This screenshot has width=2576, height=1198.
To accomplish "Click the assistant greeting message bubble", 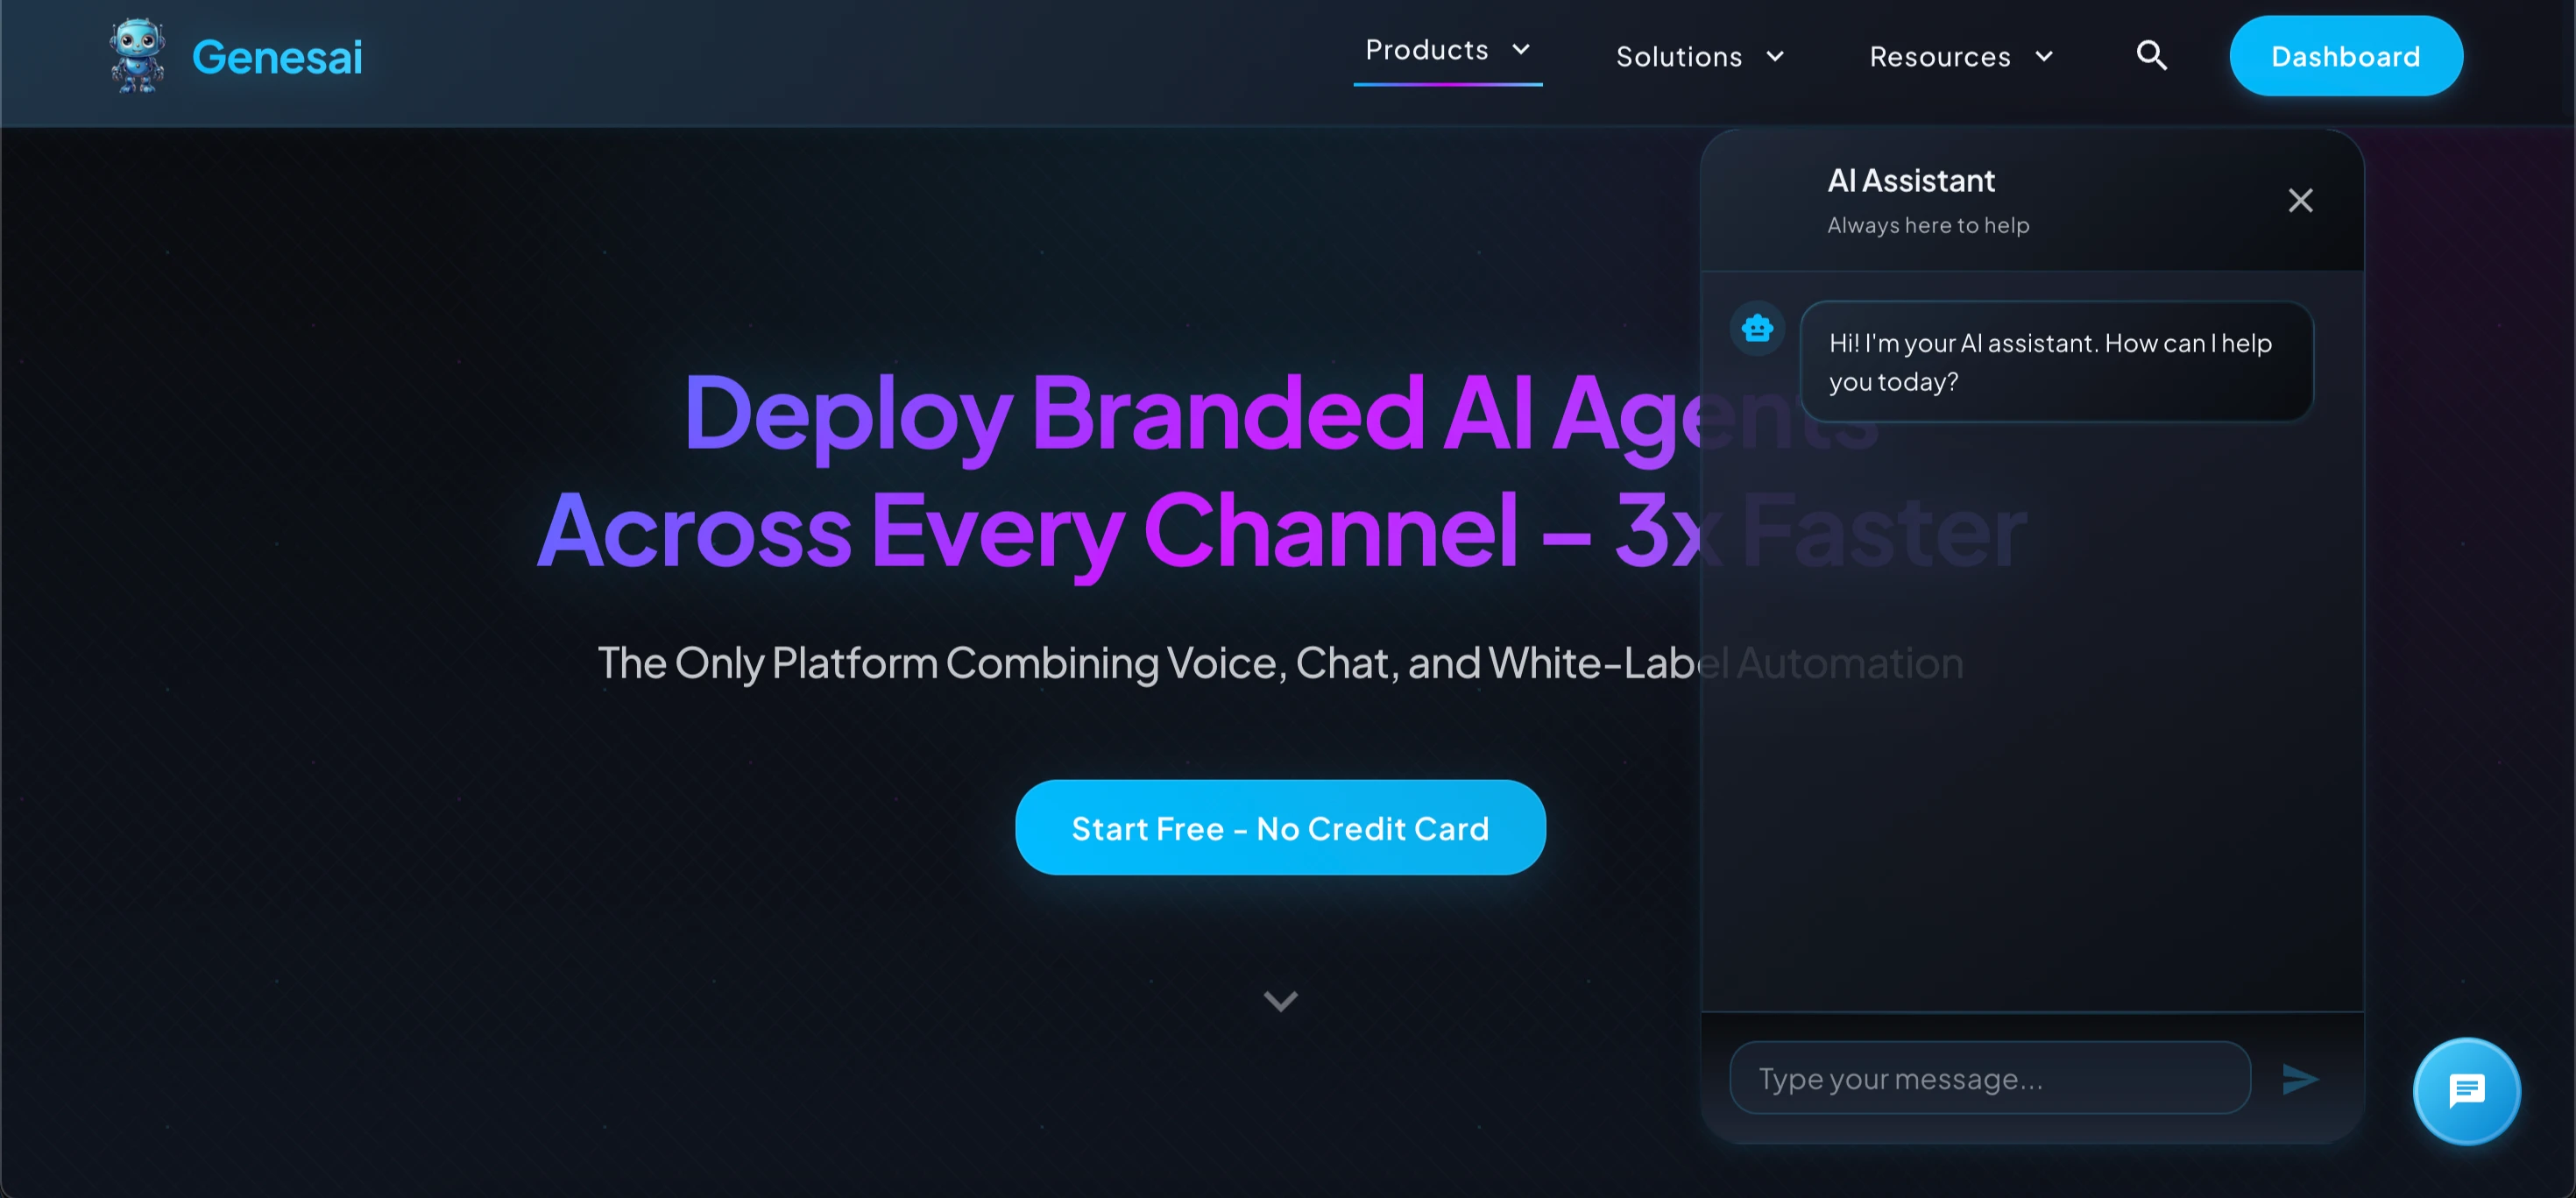I will (x=2056, y=362).
